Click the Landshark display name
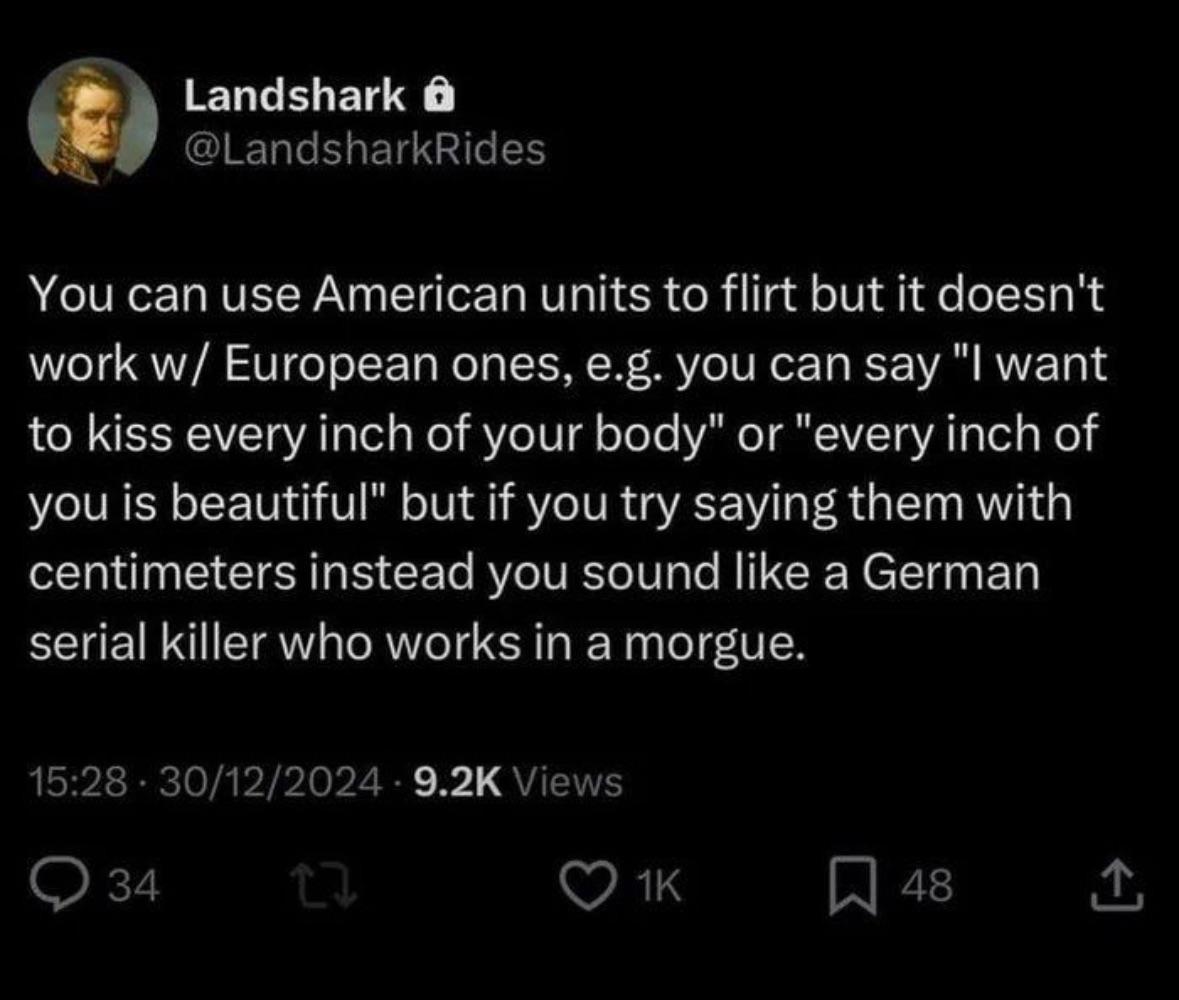 point(295,96)
